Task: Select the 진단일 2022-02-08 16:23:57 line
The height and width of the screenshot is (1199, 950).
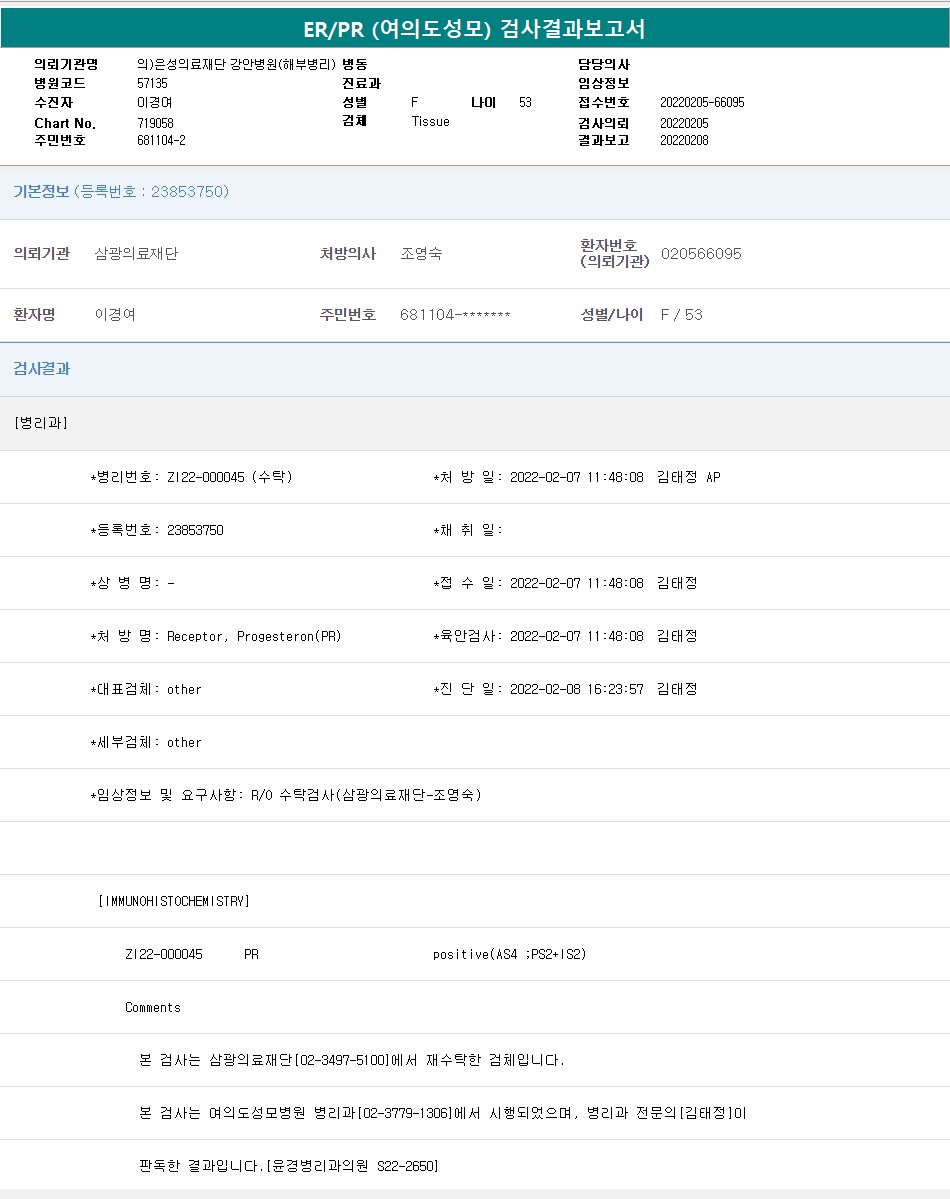Action: (x=565, y=689)
